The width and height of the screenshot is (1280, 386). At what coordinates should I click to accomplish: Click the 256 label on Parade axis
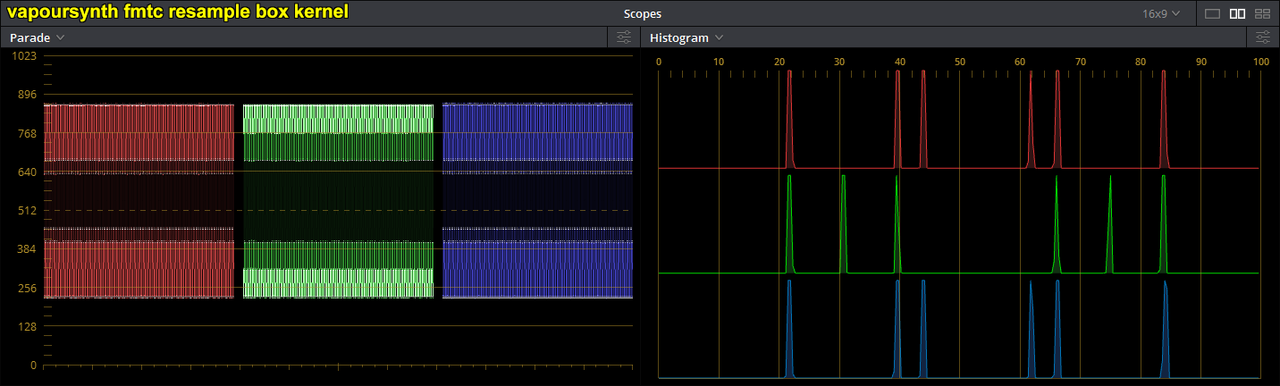27,288
